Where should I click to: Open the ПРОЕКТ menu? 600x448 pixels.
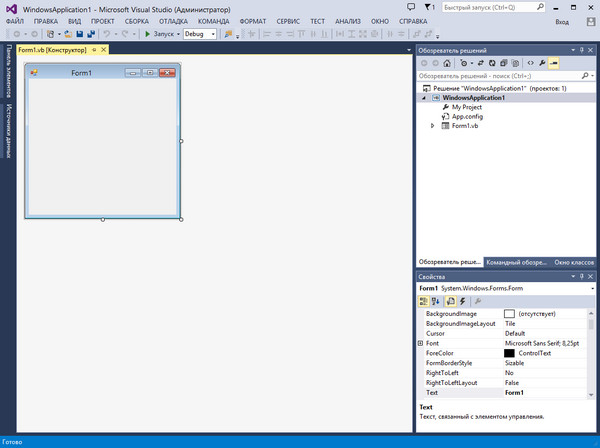pyautogui.click(x=103, y=21)
